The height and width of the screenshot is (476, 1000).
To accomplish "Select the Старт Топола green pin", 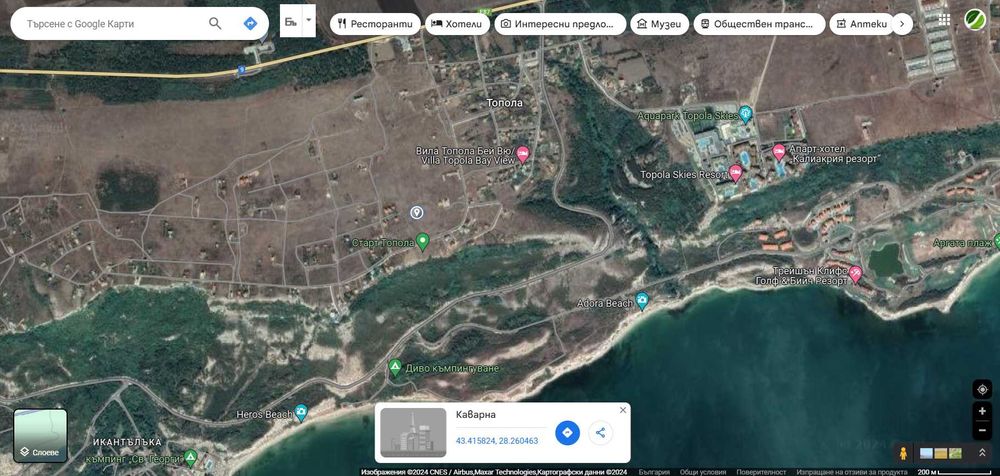I will (x=422, y=241).
